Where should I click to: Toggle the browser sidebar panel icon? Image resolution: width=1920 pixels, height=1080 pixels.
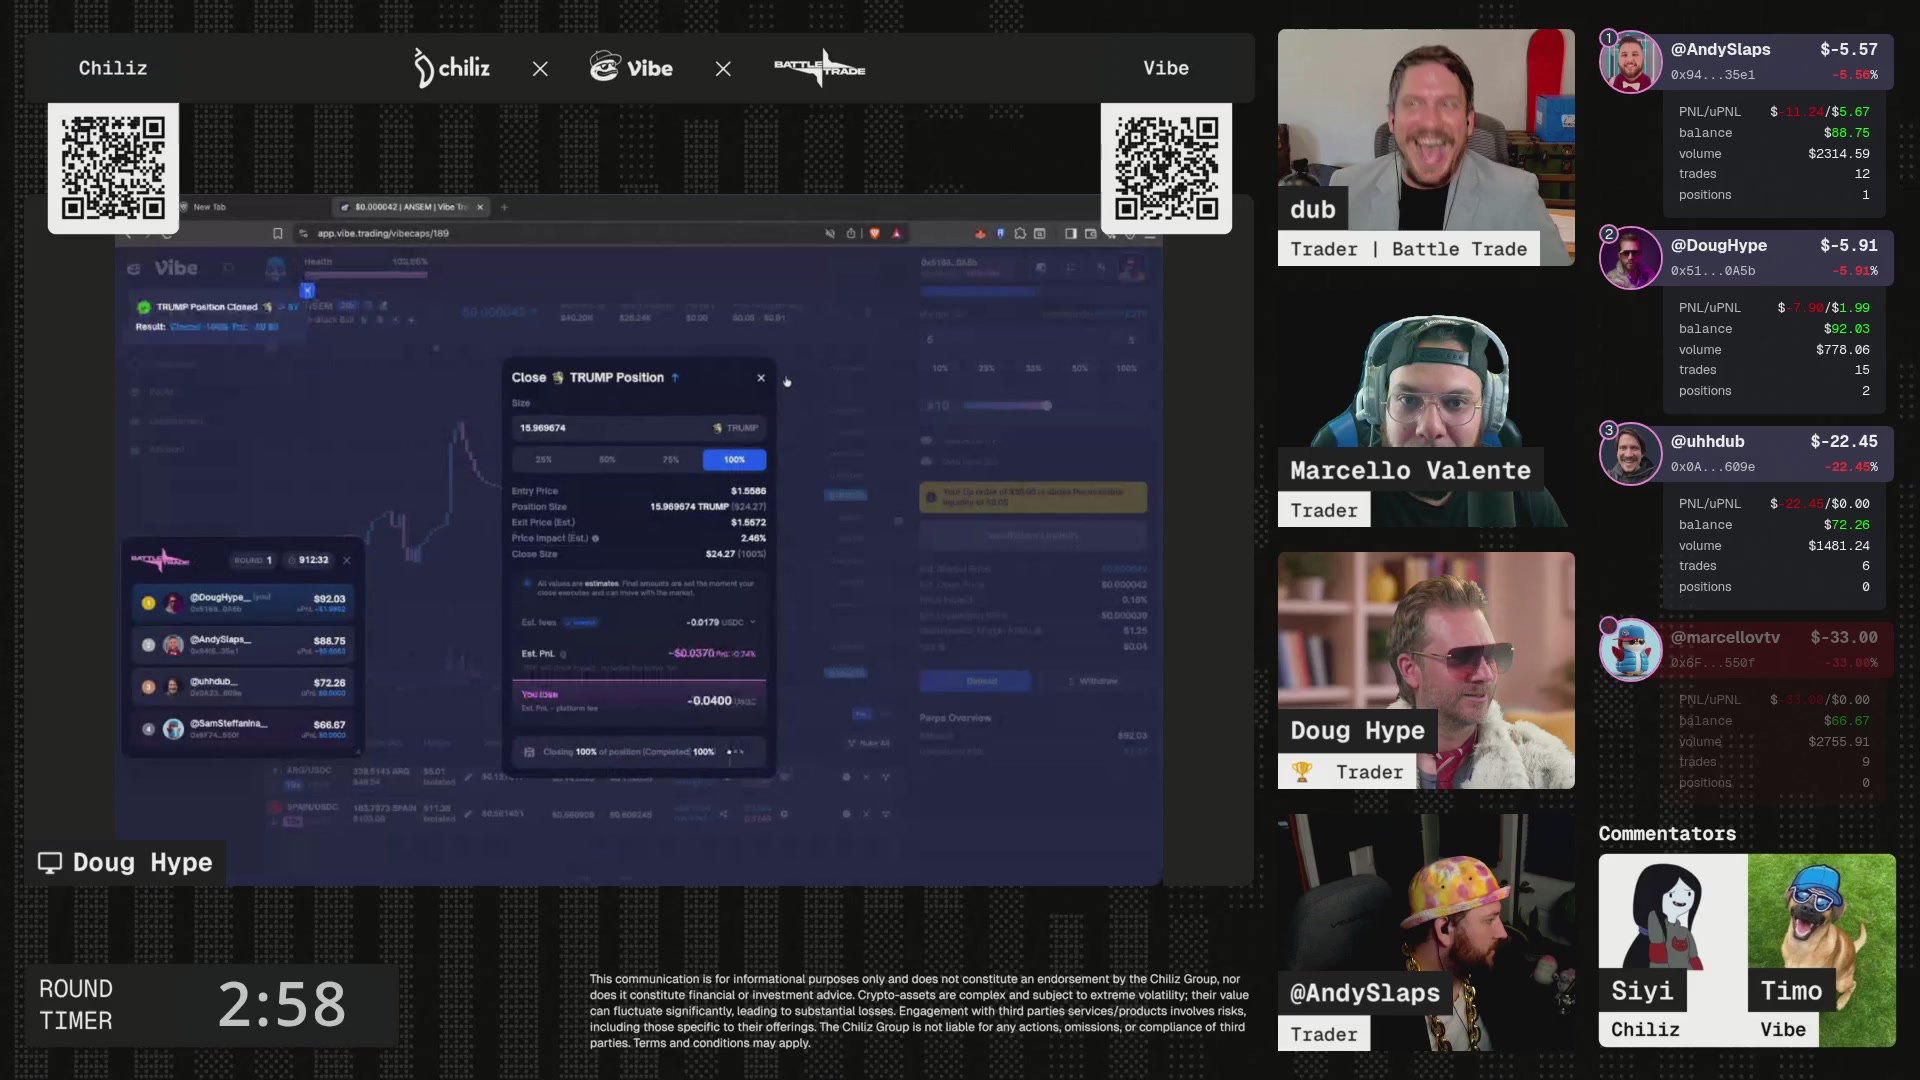pyautogui.click(x=1071, y=233)
